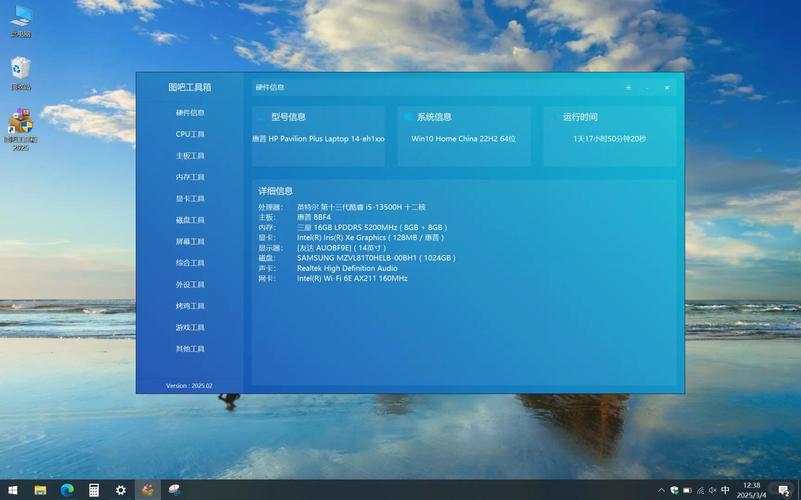Go to 磁盘工具 in the sidebar
The image size is (801, 500).
pyautogui.click(x=190, y=220)
